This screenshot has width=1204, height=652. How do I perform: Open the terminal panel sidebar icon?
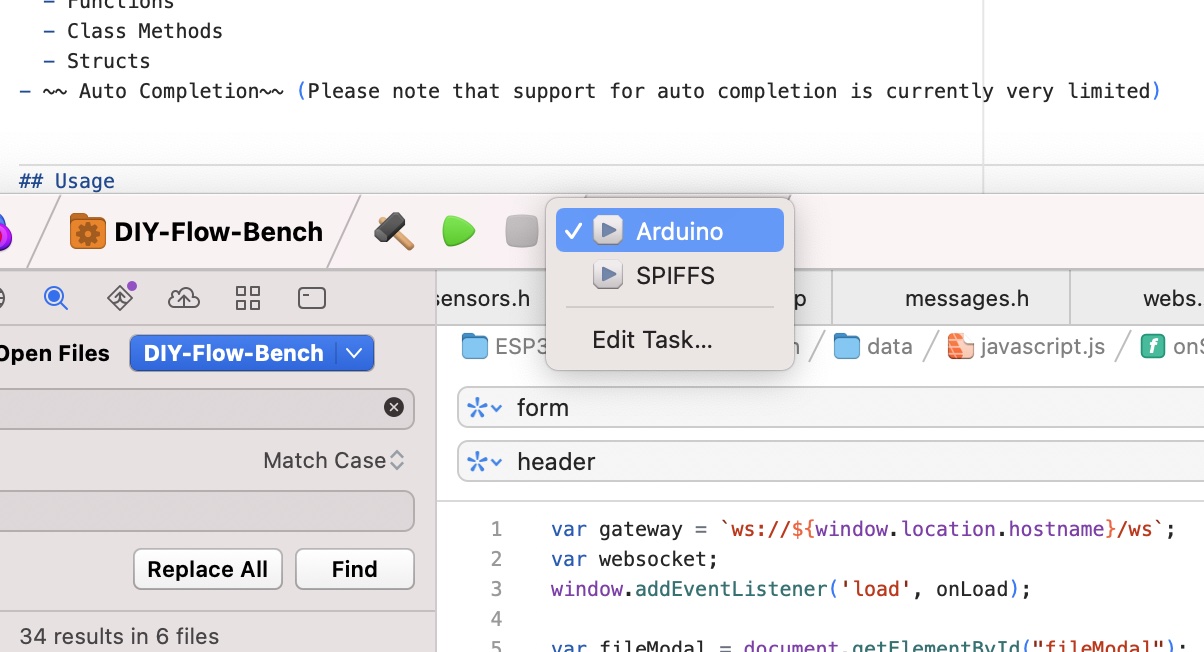point(312,297)
